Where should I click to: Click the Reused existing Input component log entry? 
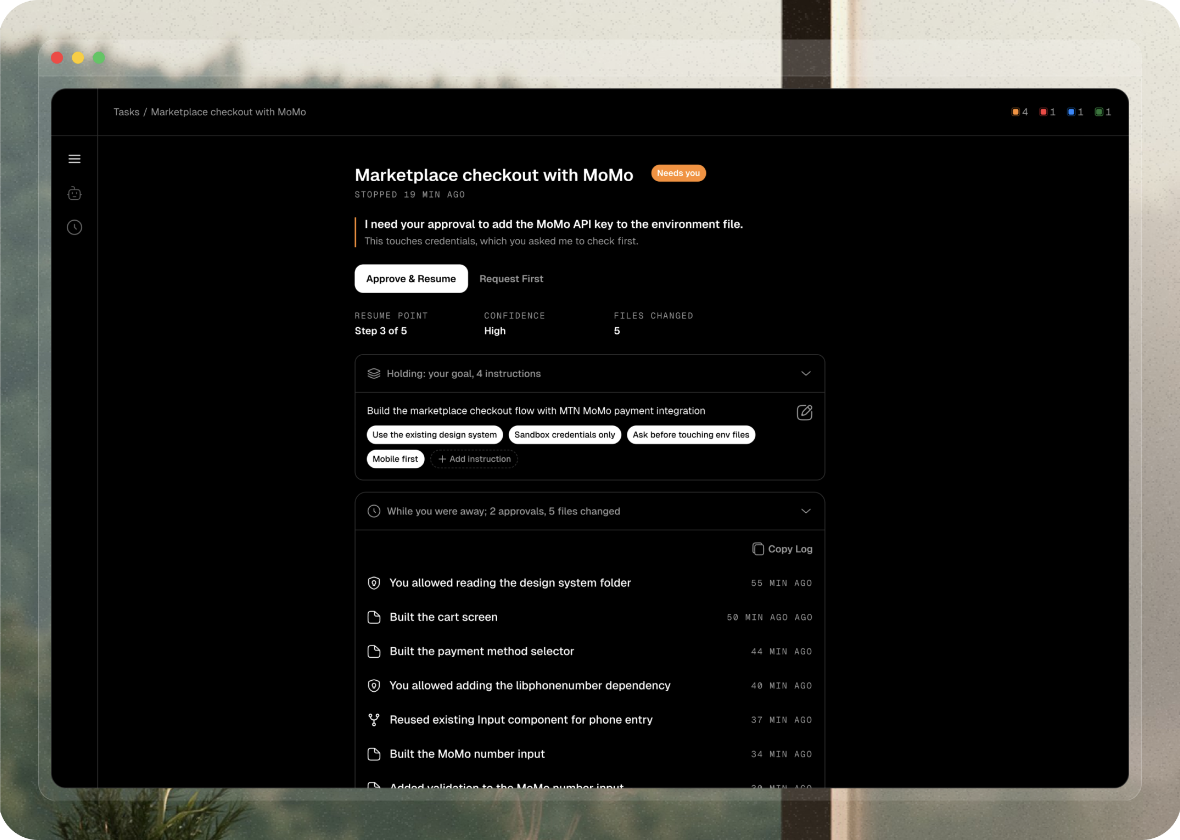(x=590, y=720)
